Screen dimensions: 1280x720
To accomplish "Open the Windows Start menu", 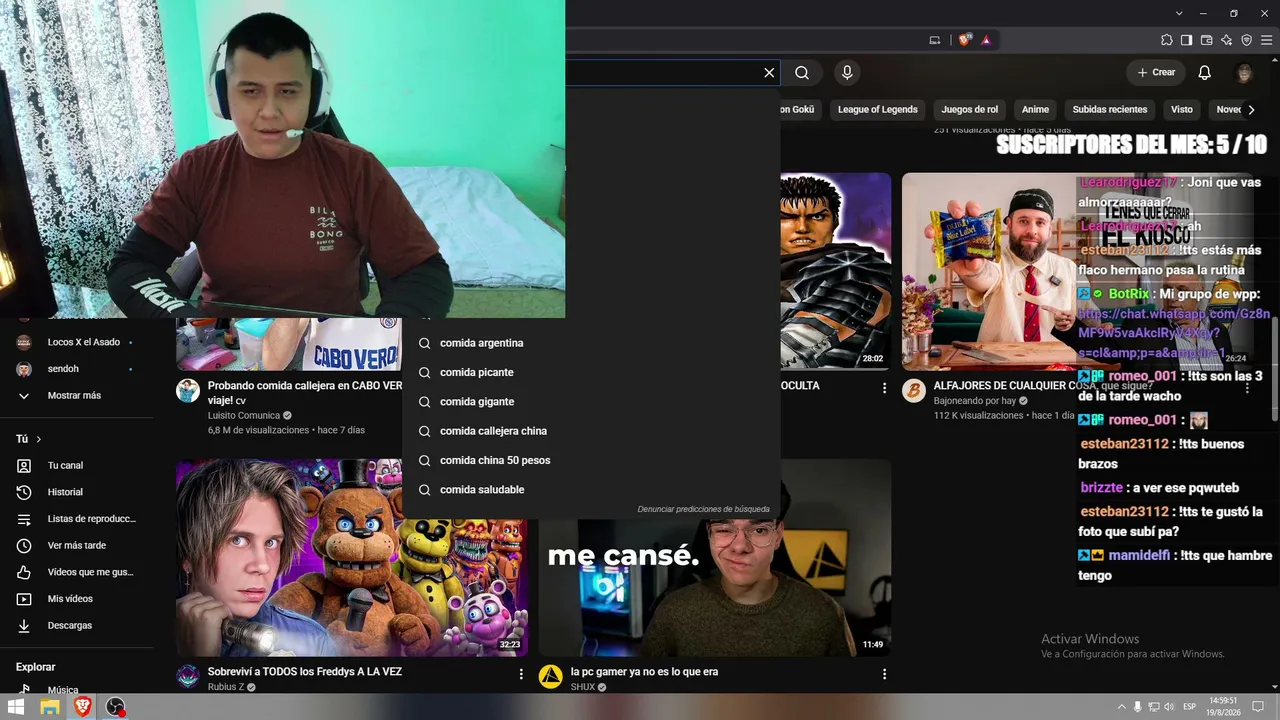I will tap(17, 707).
